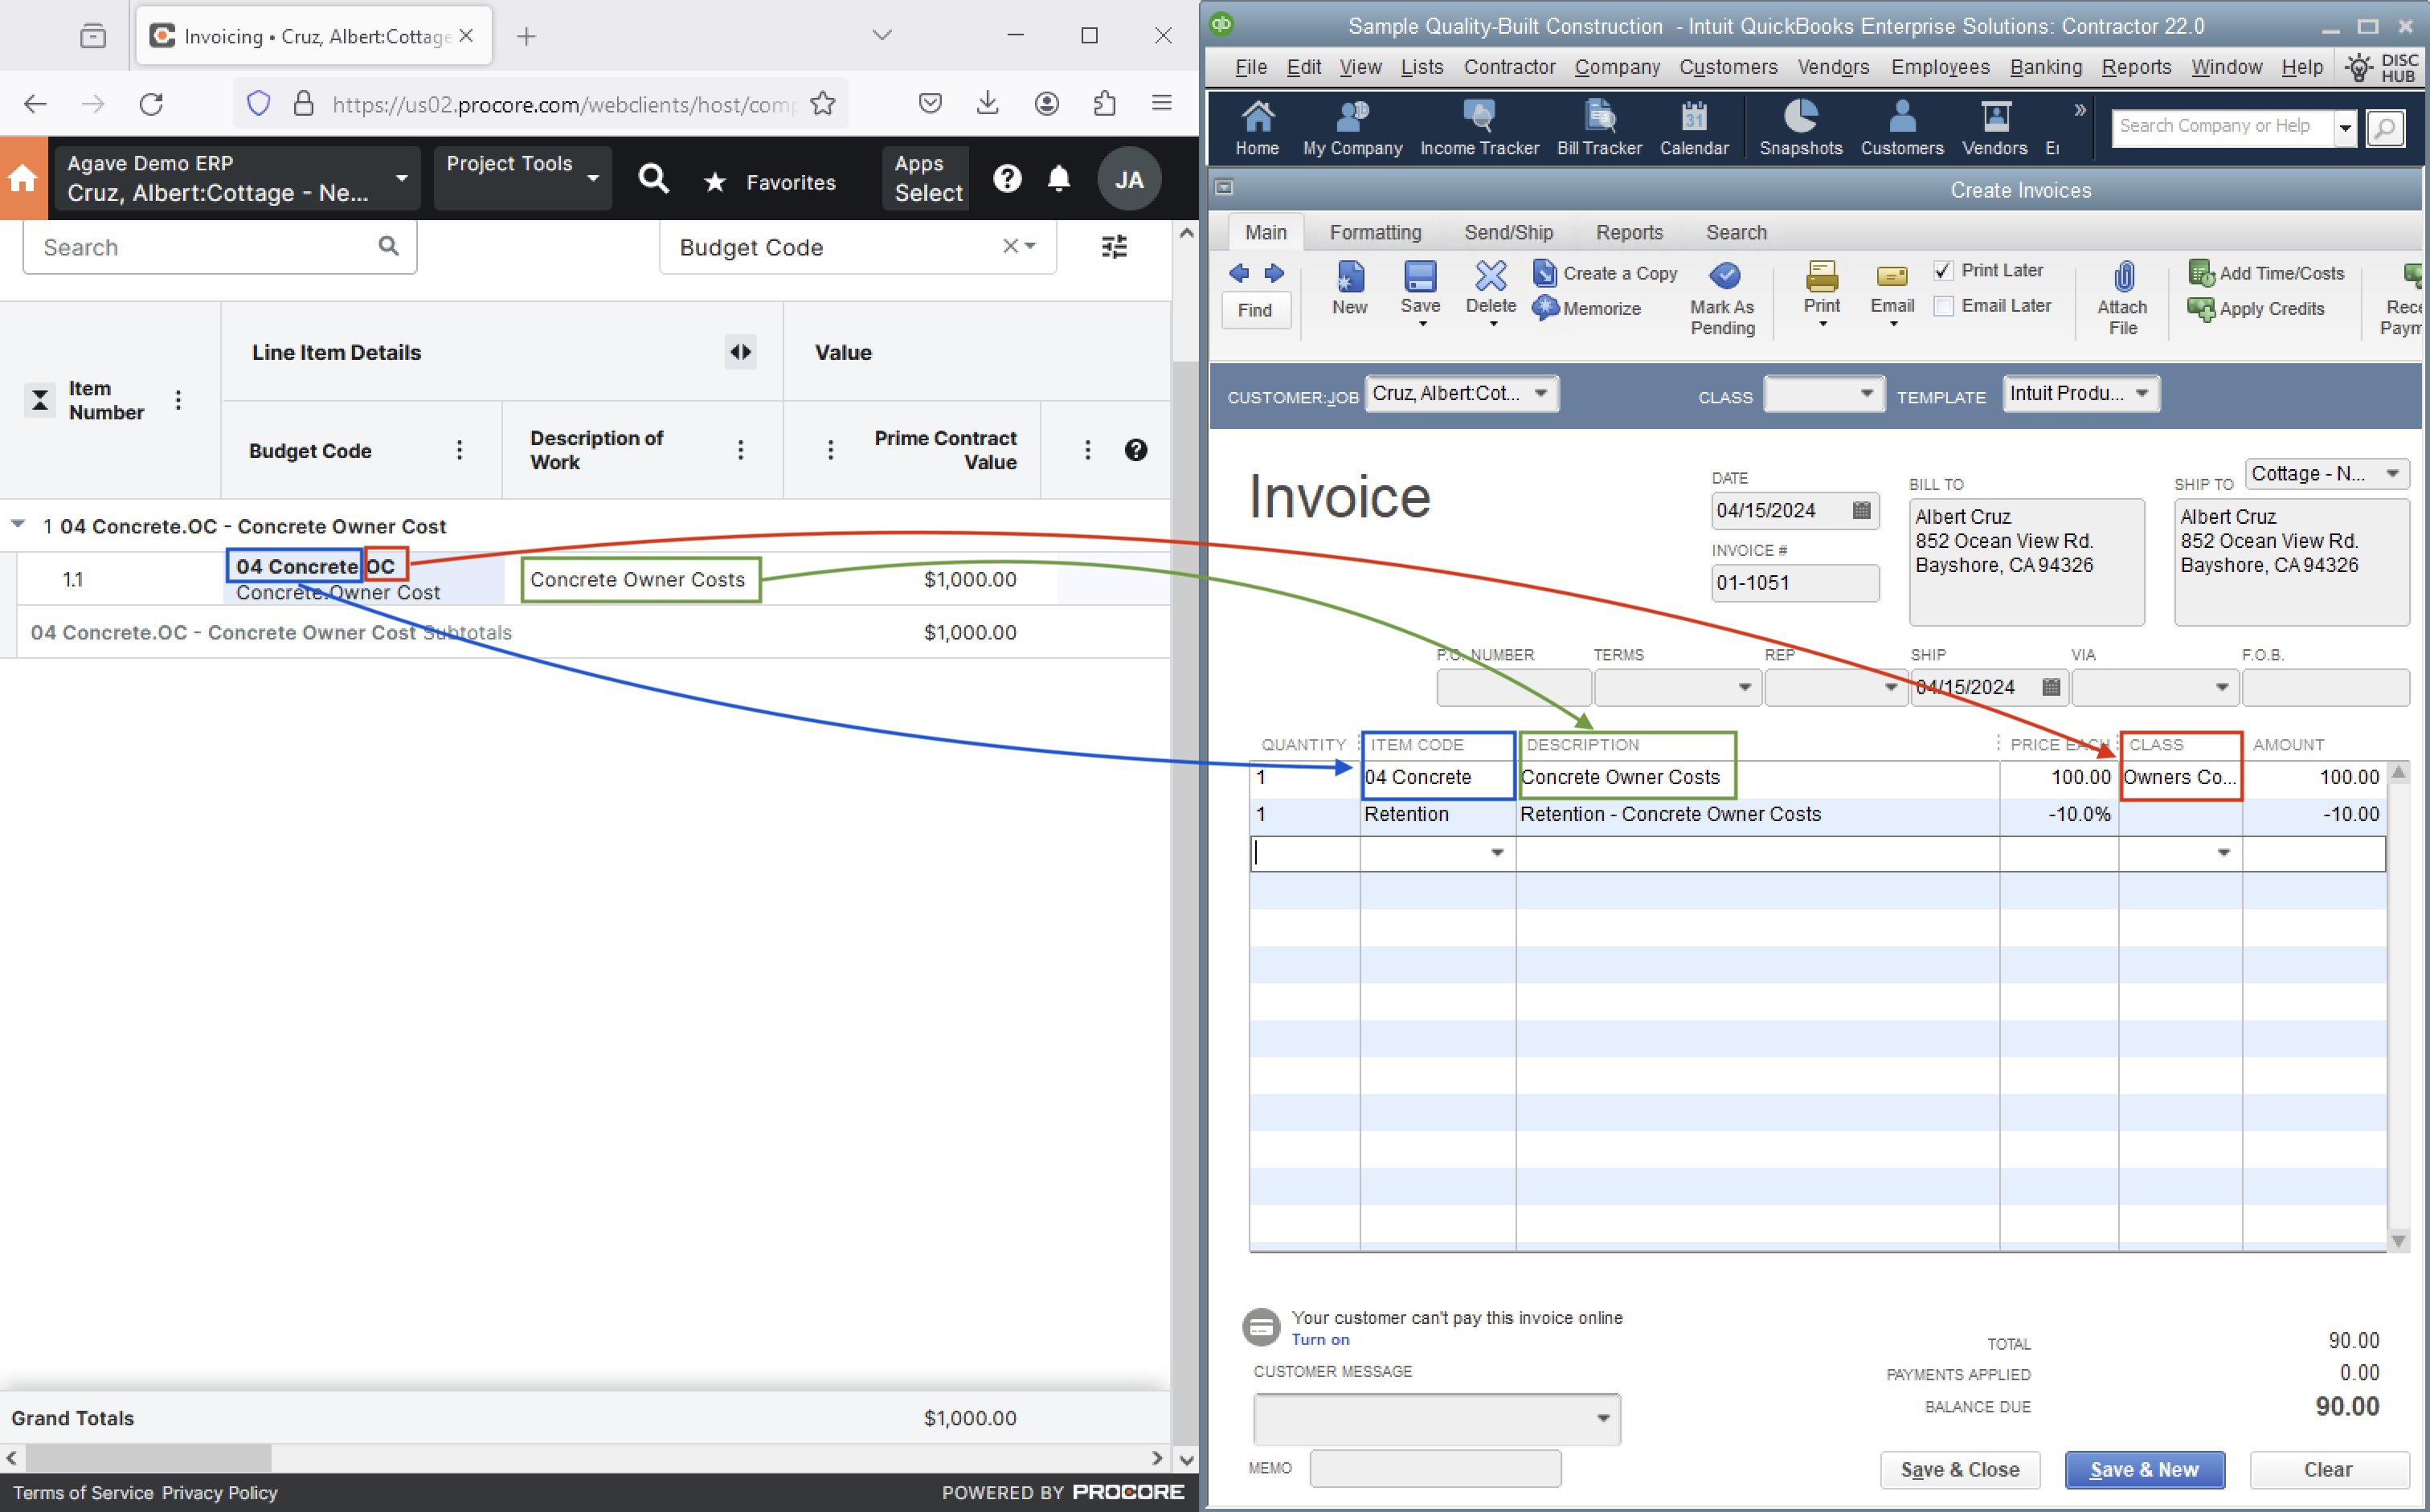The image size is (2430, 1512).
Task: Click Save & Close button
Action: click(1959, 1469)
